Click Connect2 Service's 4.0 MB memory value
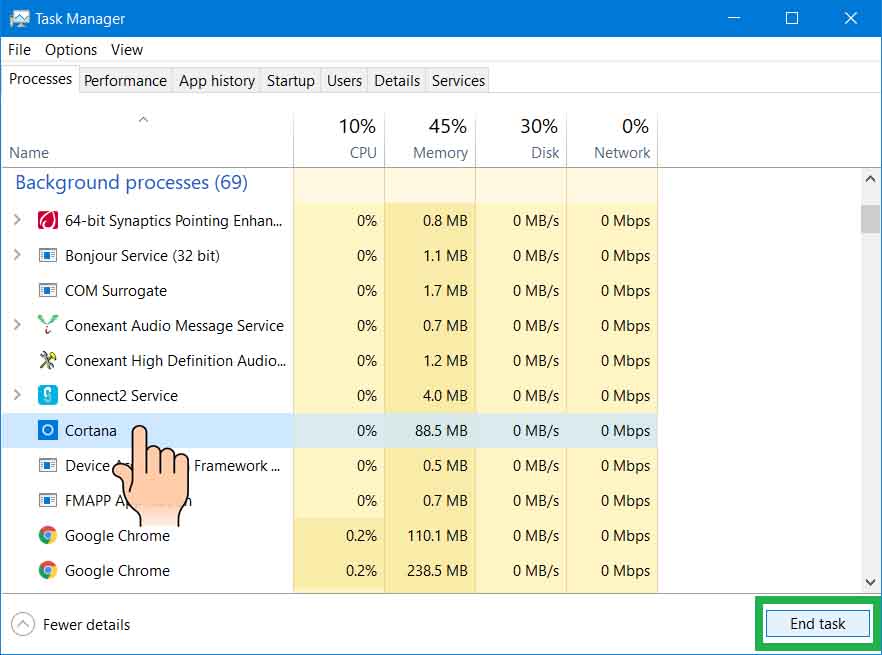The width and height of the screenshot is (882, 655). (446, 396)
